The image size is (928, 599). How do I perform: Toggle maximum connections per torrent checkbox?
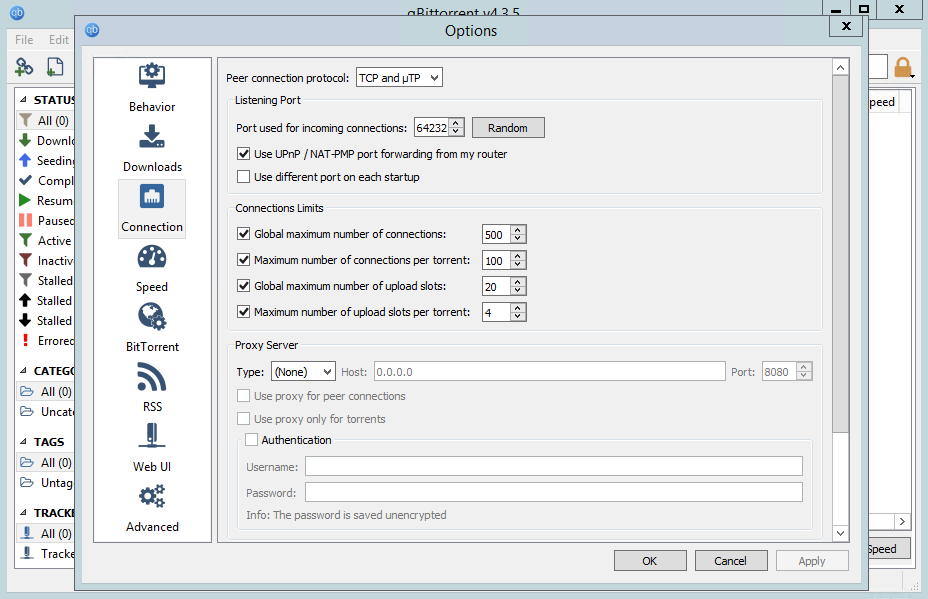[x=243, y=260]
